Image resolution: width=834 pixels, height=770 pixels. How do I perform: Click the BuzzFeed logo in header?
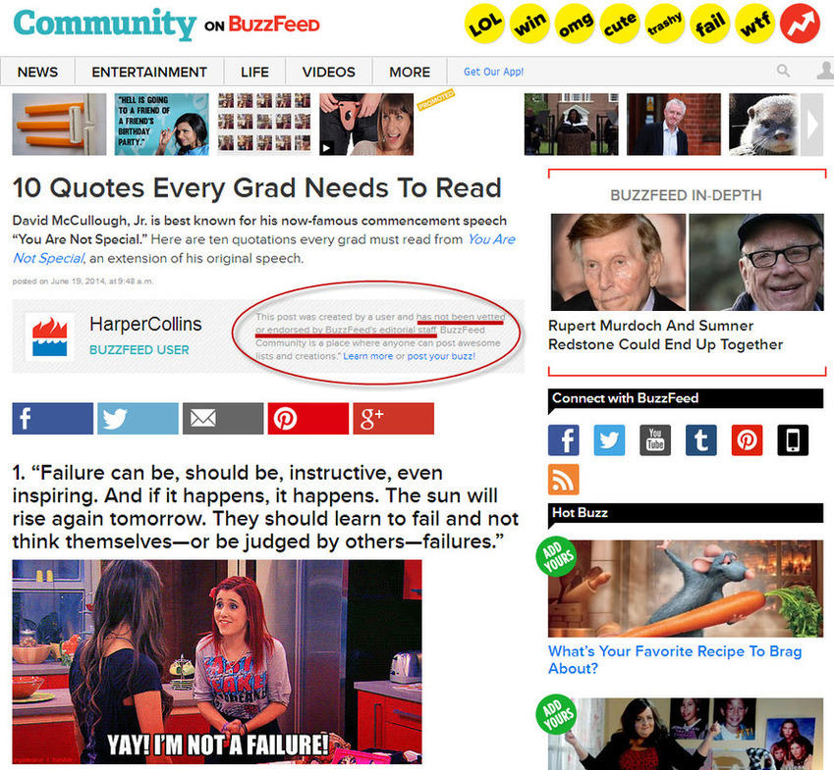point(274,24)
